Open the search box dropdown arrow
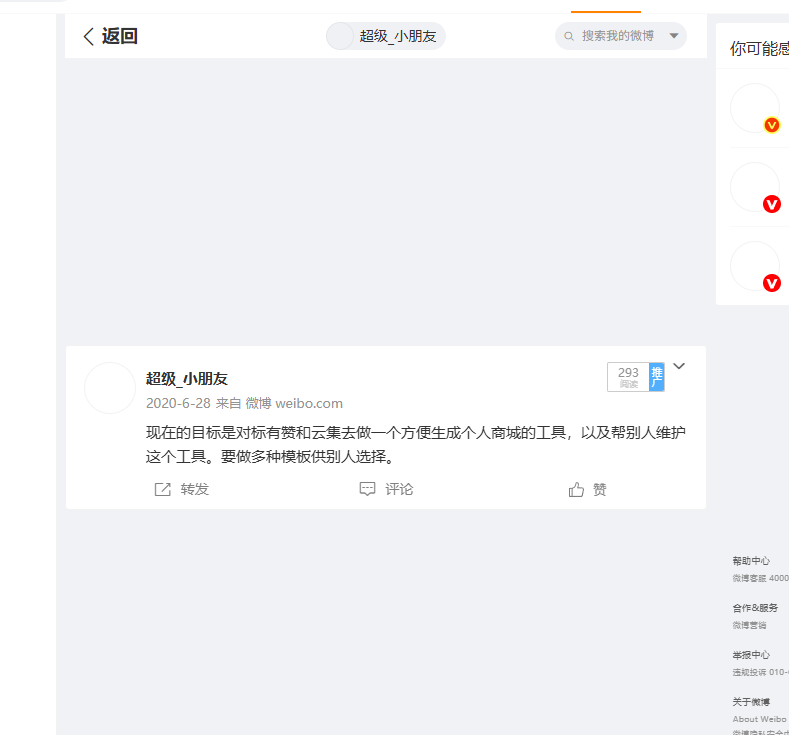Viewport: 789px width, 735px height. coord(674,36)
